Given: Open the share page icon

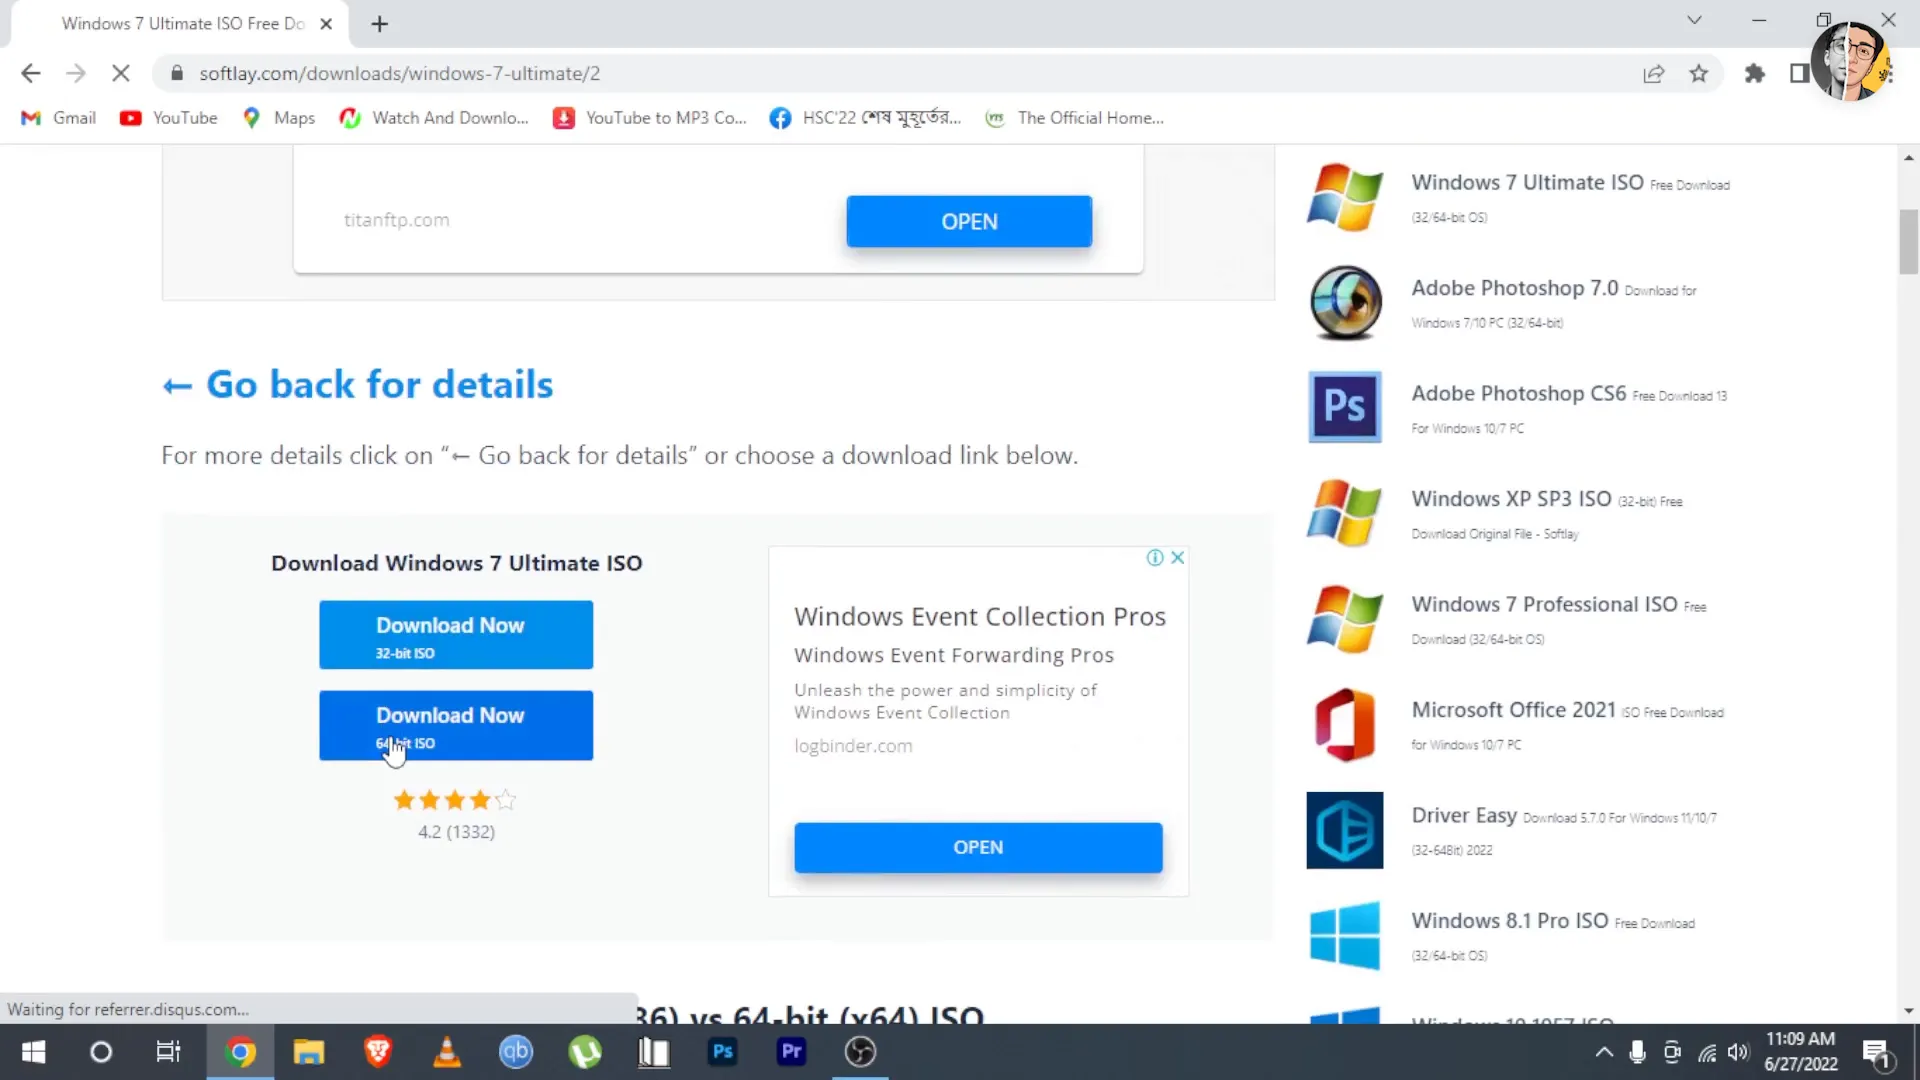Looking at the screenshot, I should point(1653,73).
